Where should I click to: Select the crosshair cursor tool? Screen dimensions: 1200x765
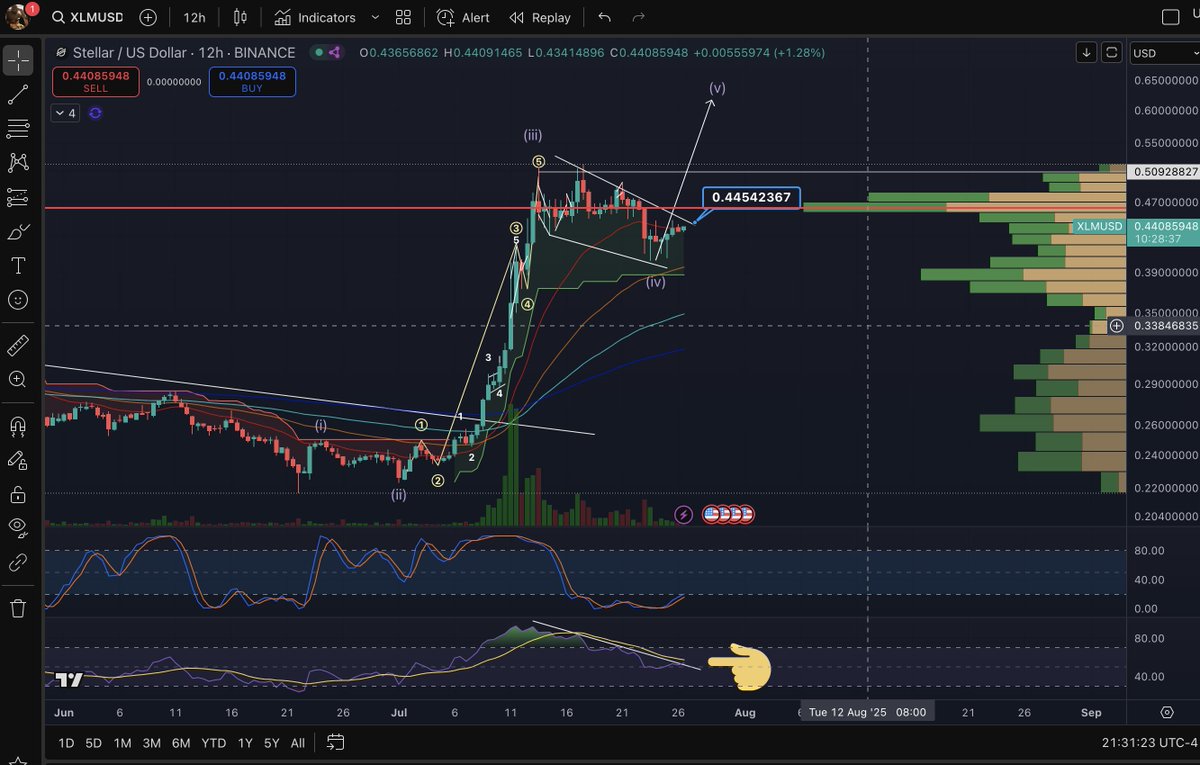point(18,60)
